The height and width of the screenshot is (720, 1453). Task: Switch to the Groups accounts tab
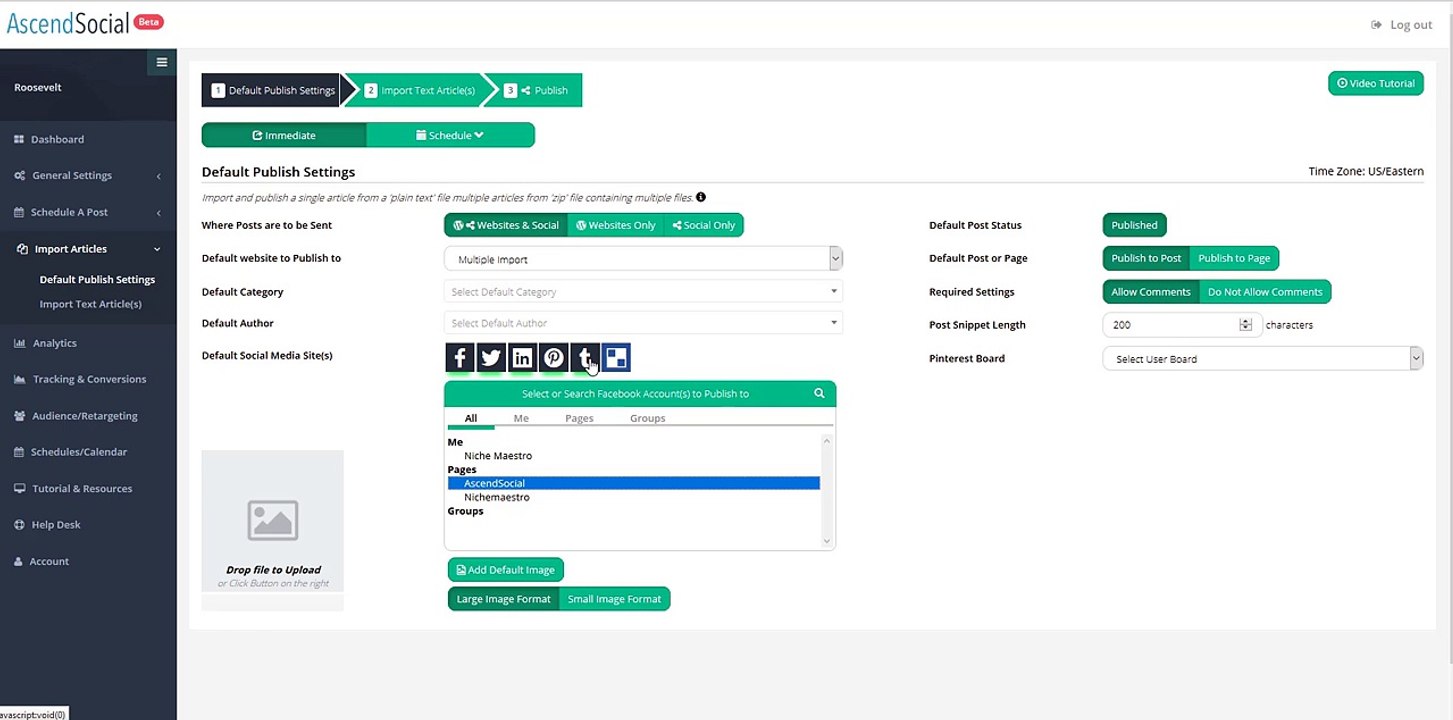pyautogui.click(x=648, y=418)
